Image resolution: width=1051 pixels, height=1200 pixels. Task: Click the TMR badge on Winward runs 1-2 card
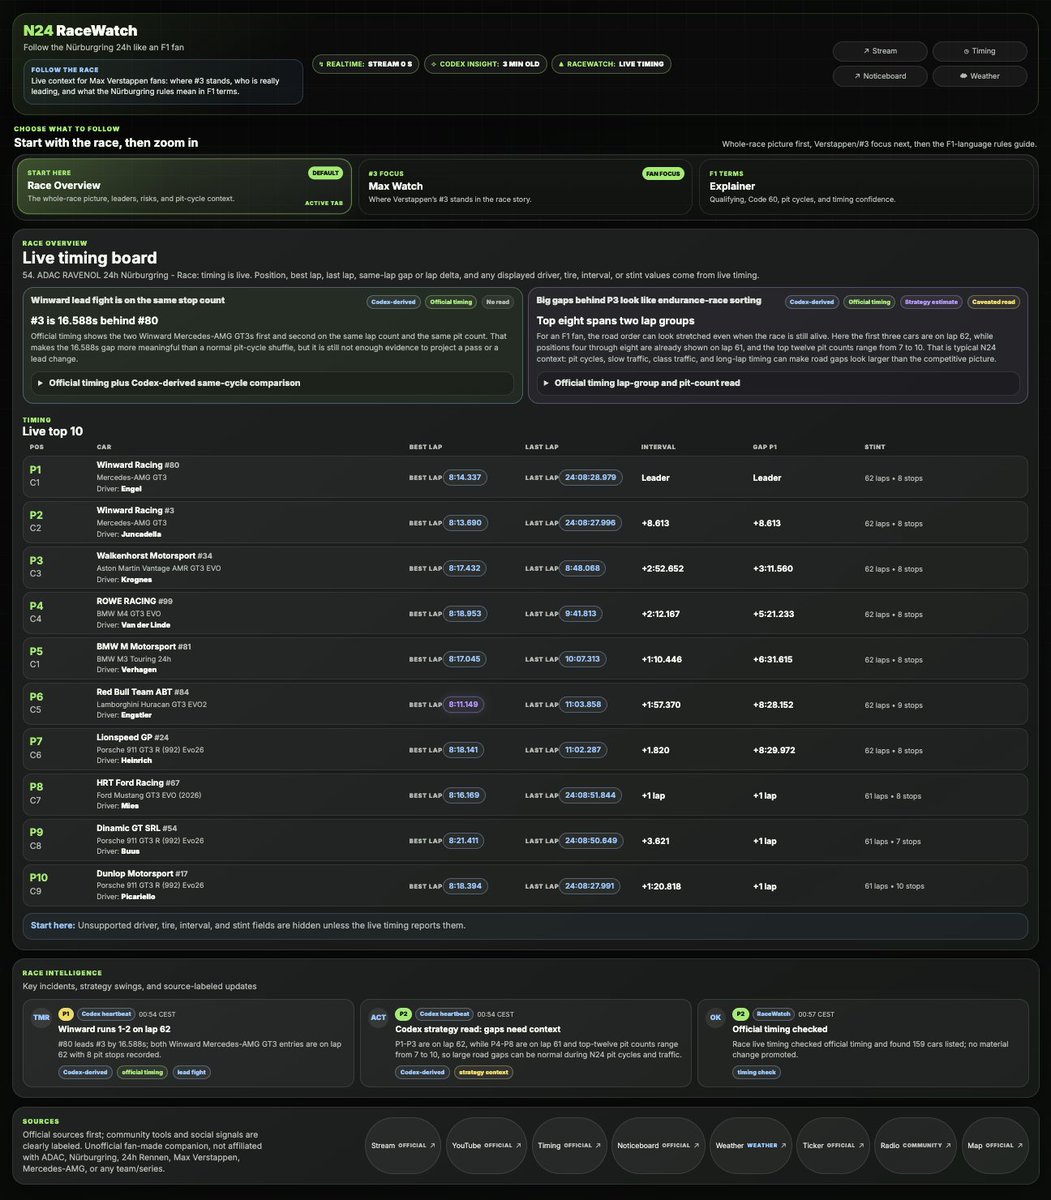[41, 1018]
